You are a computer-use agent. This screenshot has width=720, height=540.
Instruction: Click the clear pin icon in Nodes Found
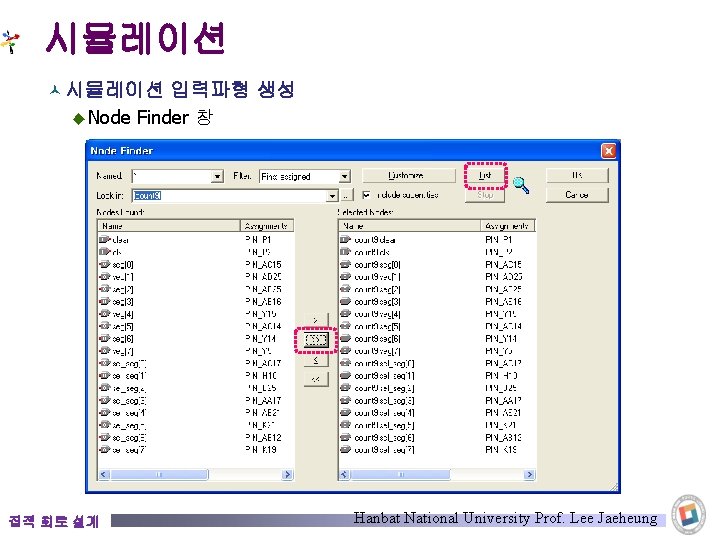pos(105,239)
